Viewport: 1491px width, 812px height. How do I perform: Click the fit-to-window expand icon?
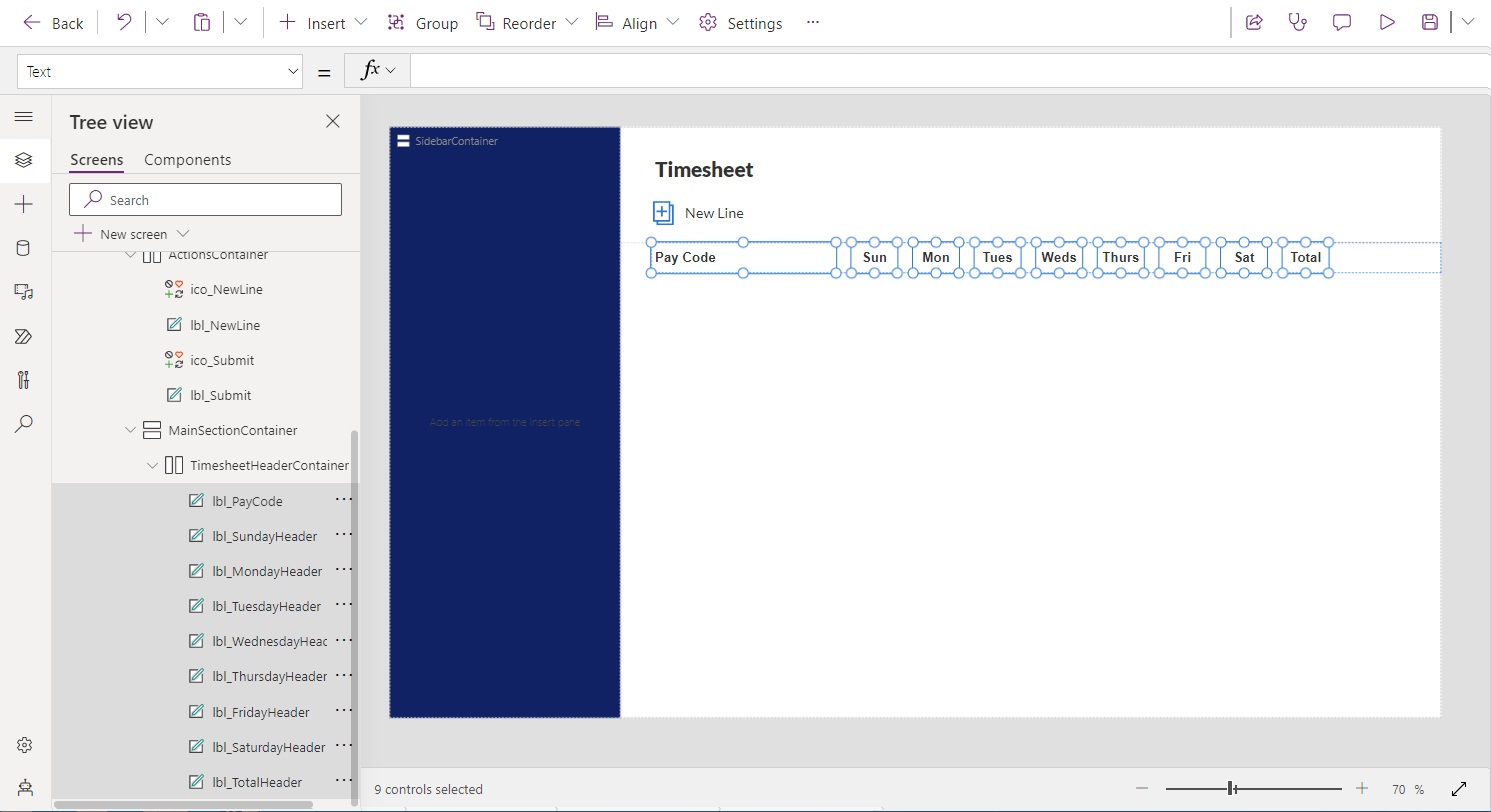point(1458,789)
